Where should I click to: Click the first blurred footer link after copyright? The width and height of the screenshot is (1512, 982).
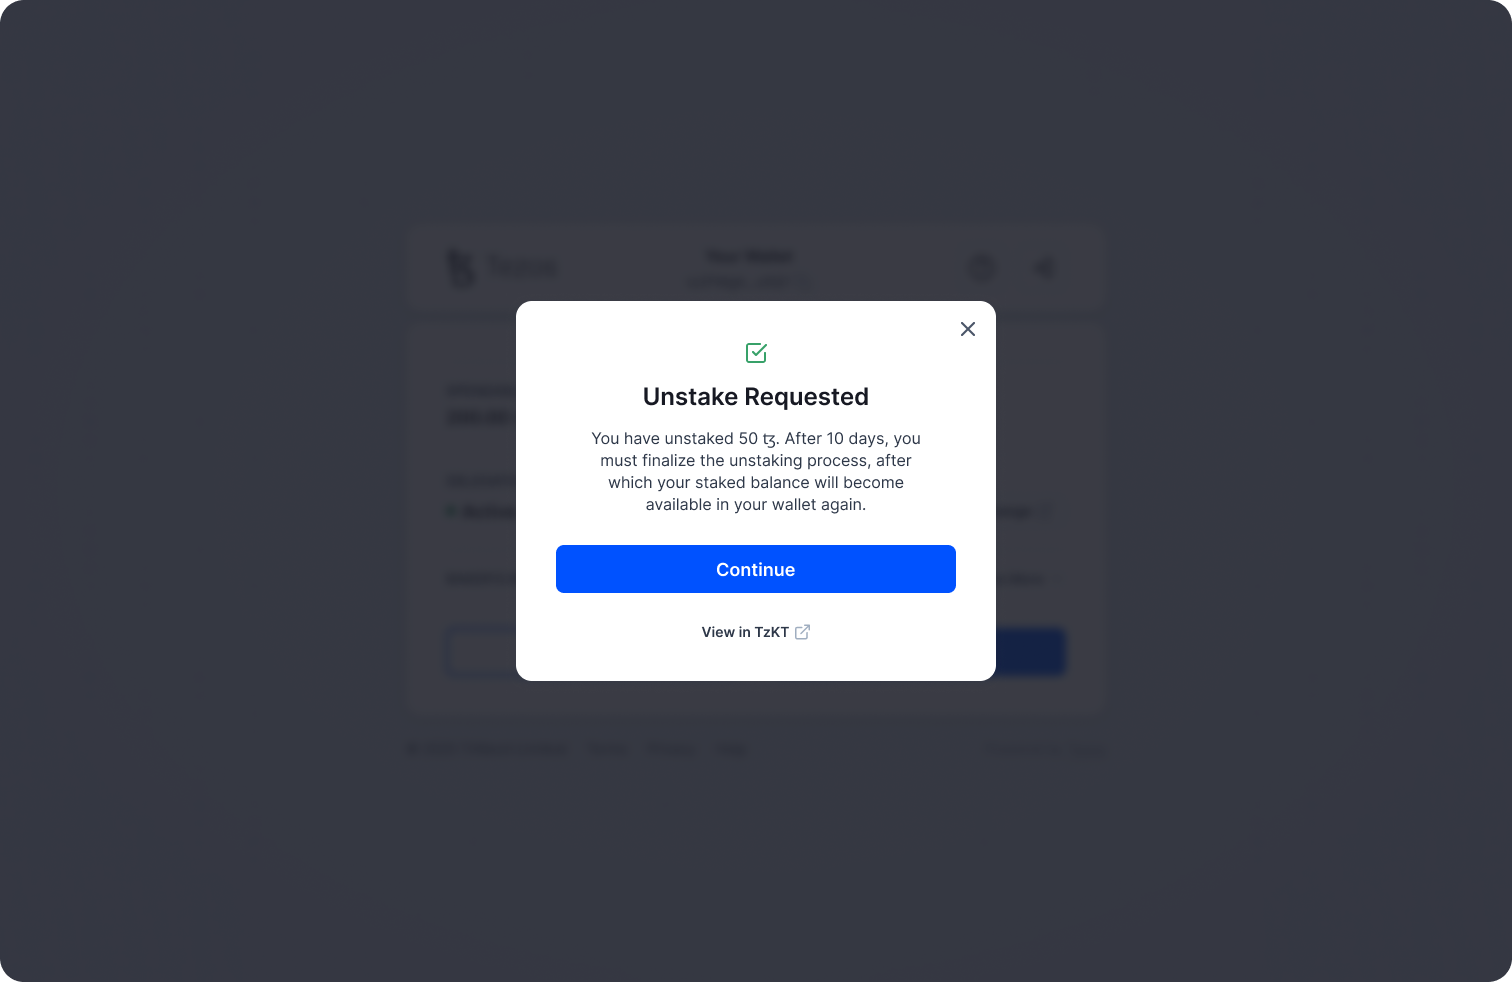click(608, 749)
